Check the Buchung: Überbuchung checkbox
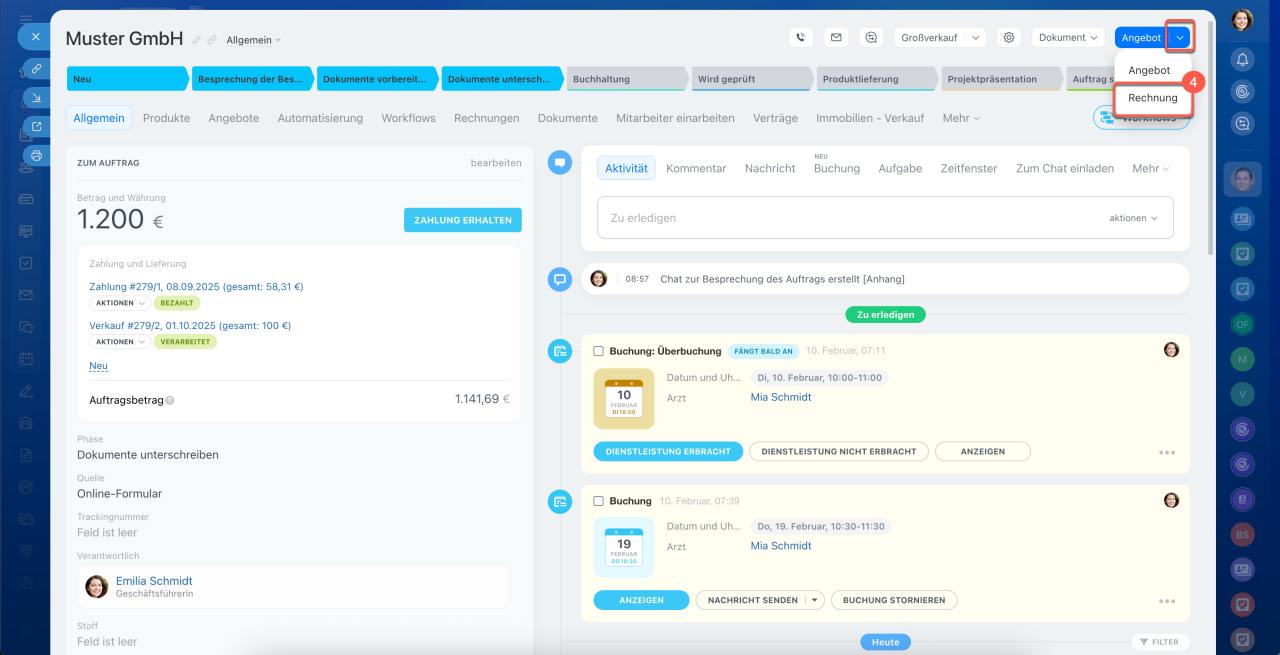Viewport: 1280px width, 655px height. pos(598,351)
